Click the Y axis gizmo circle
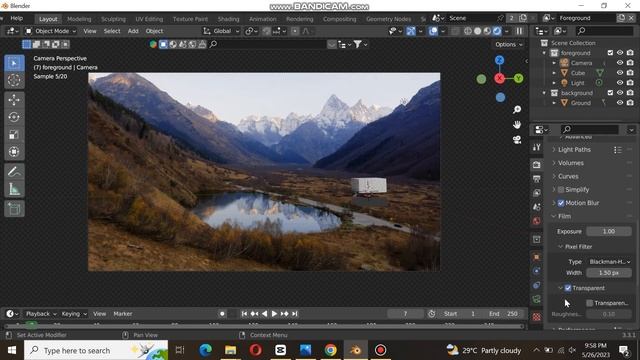 (518, 78)
